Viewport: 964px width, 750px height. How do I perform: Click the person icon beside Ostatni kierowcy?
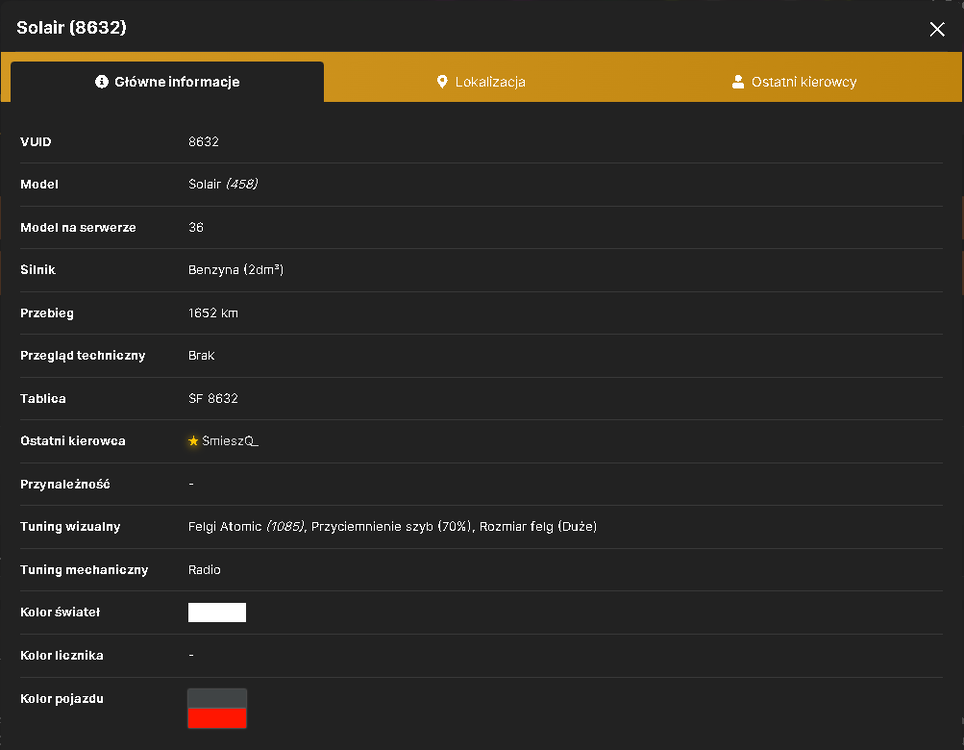point(738,82)
